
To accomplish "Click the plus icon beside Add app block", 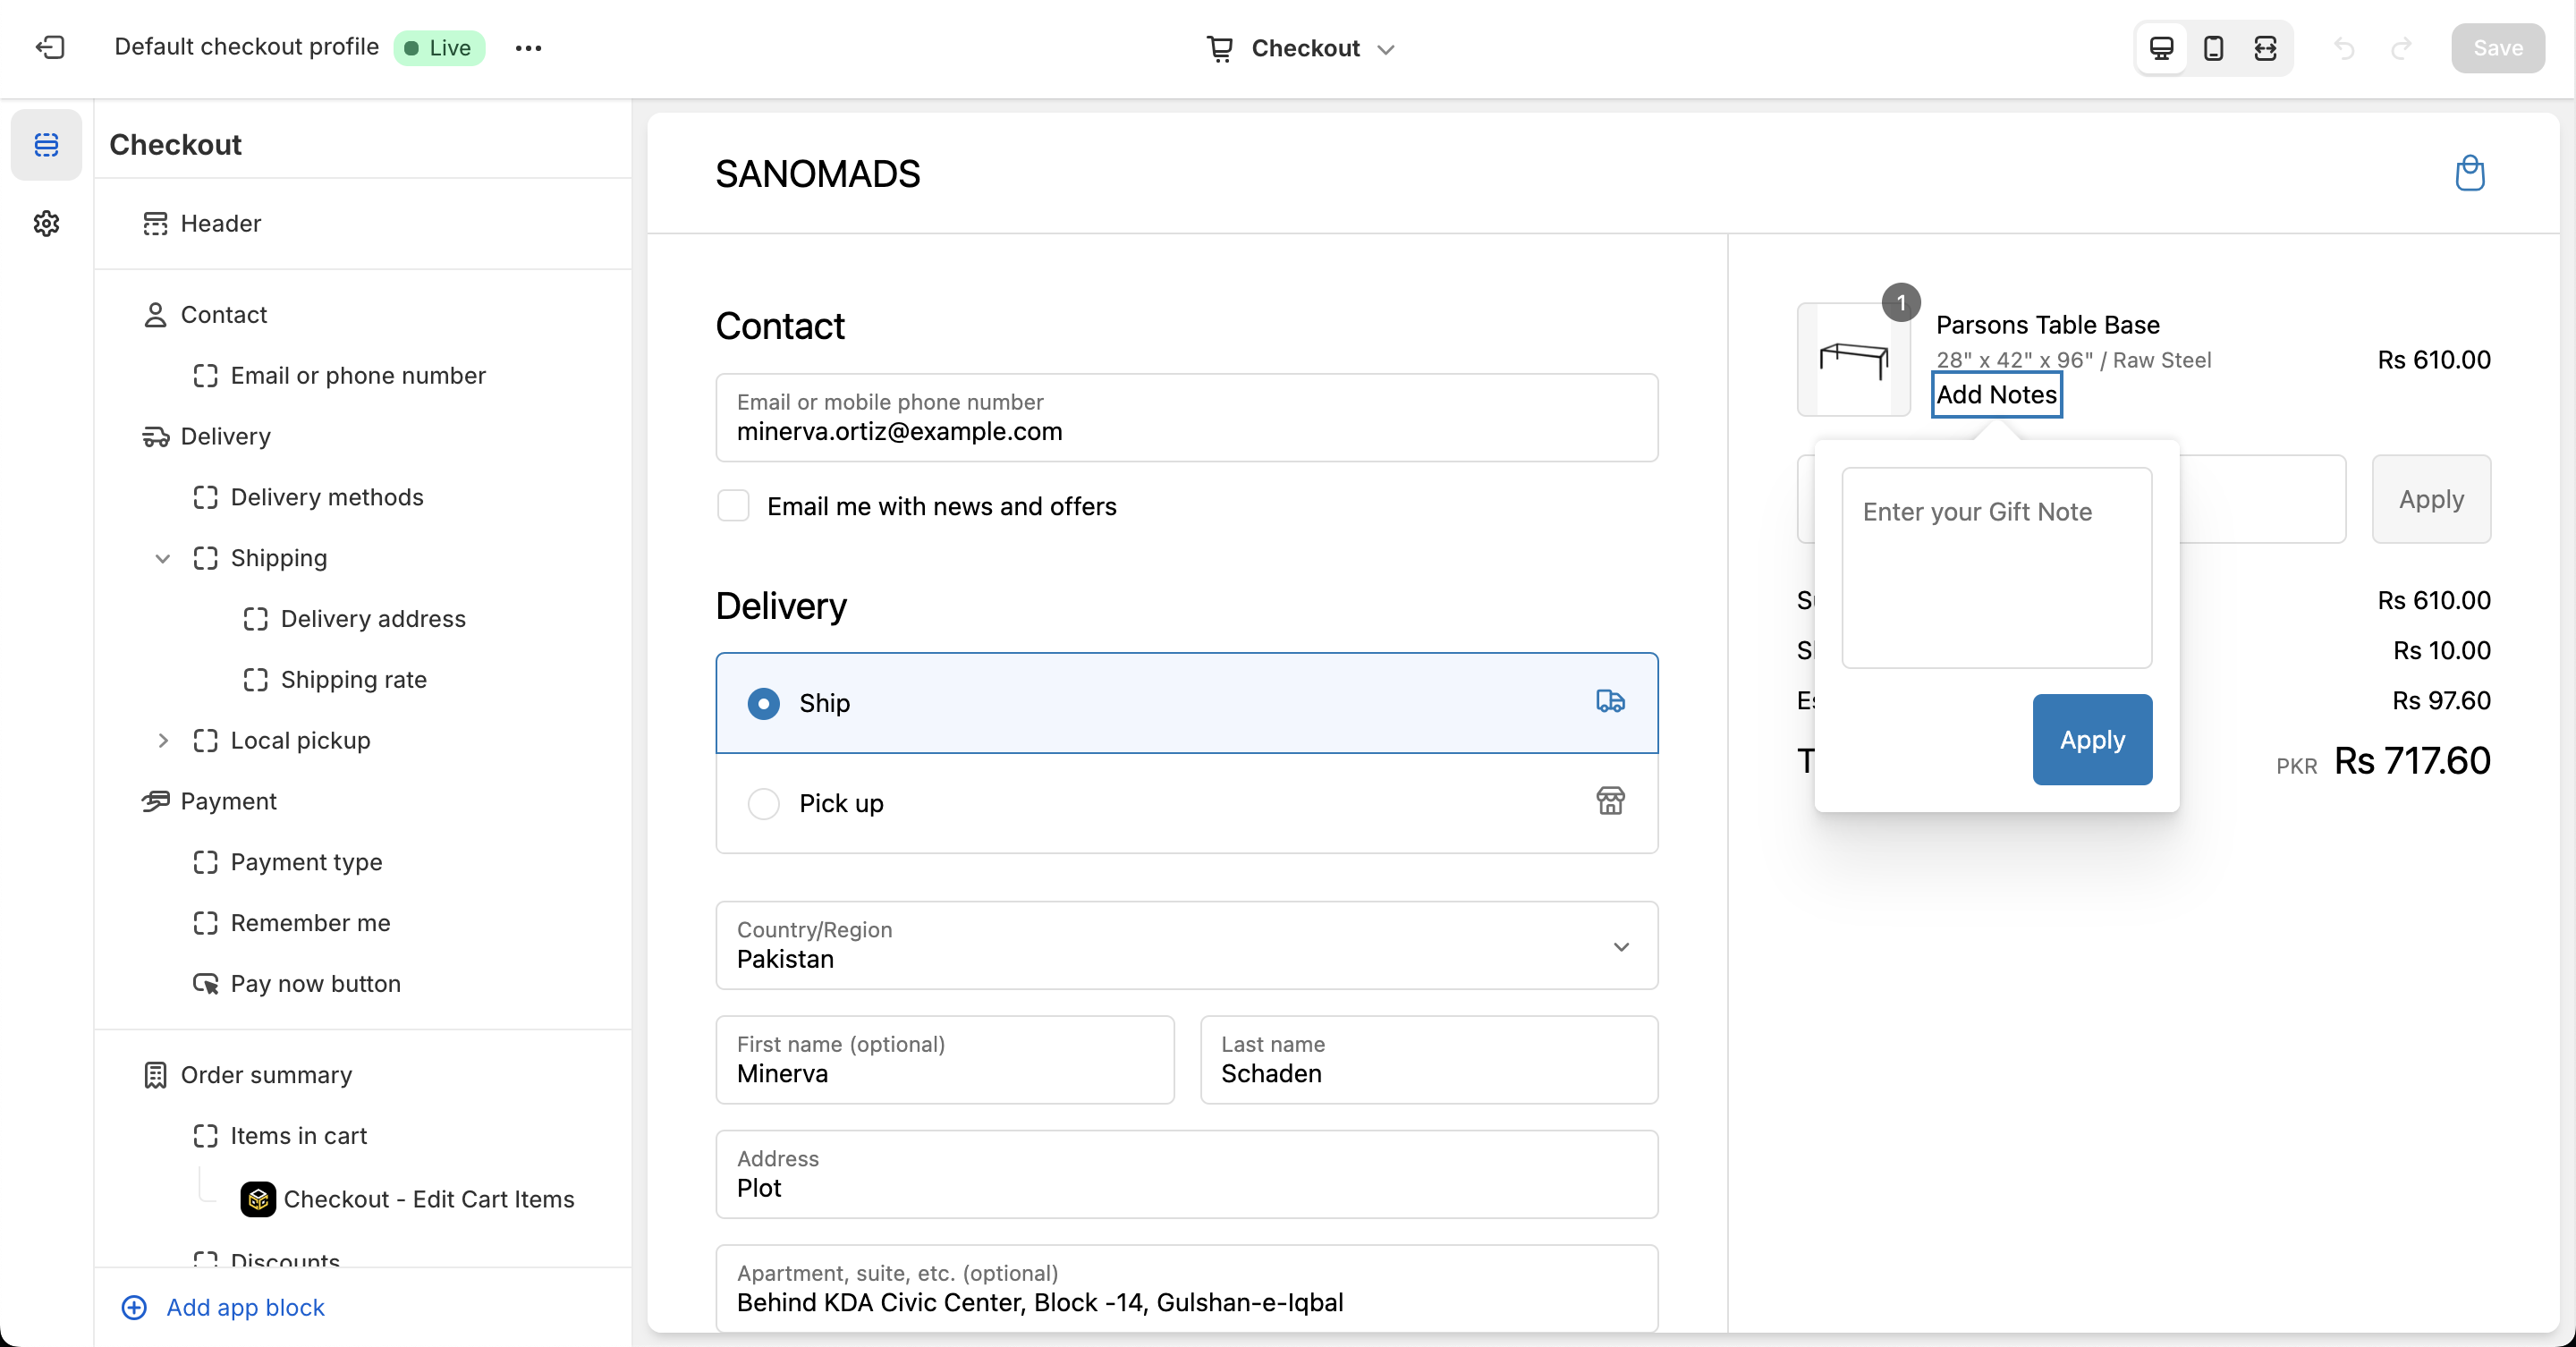I will [134, 1307].
